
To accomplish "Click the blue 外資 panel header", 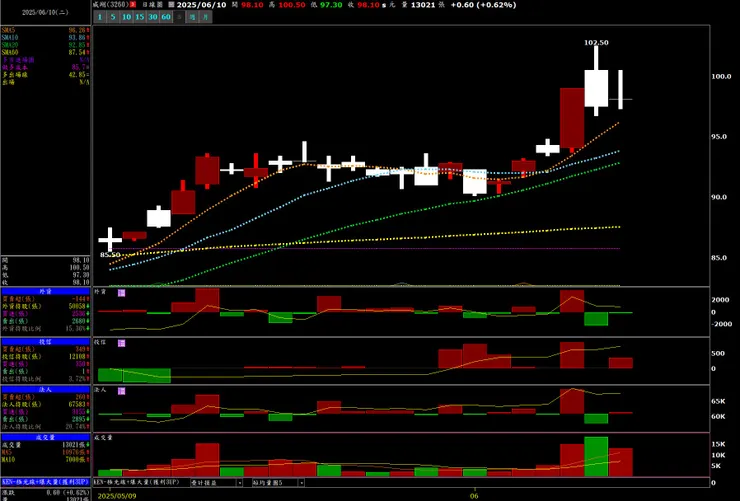I will tap(45, 292).
